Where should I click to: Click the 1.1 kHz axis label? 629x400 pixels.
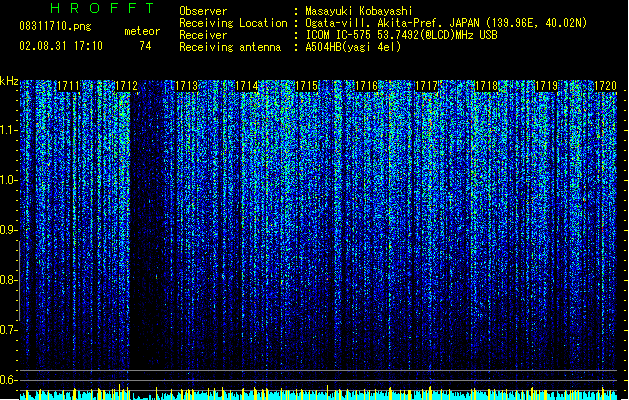(x=8, y=130)
